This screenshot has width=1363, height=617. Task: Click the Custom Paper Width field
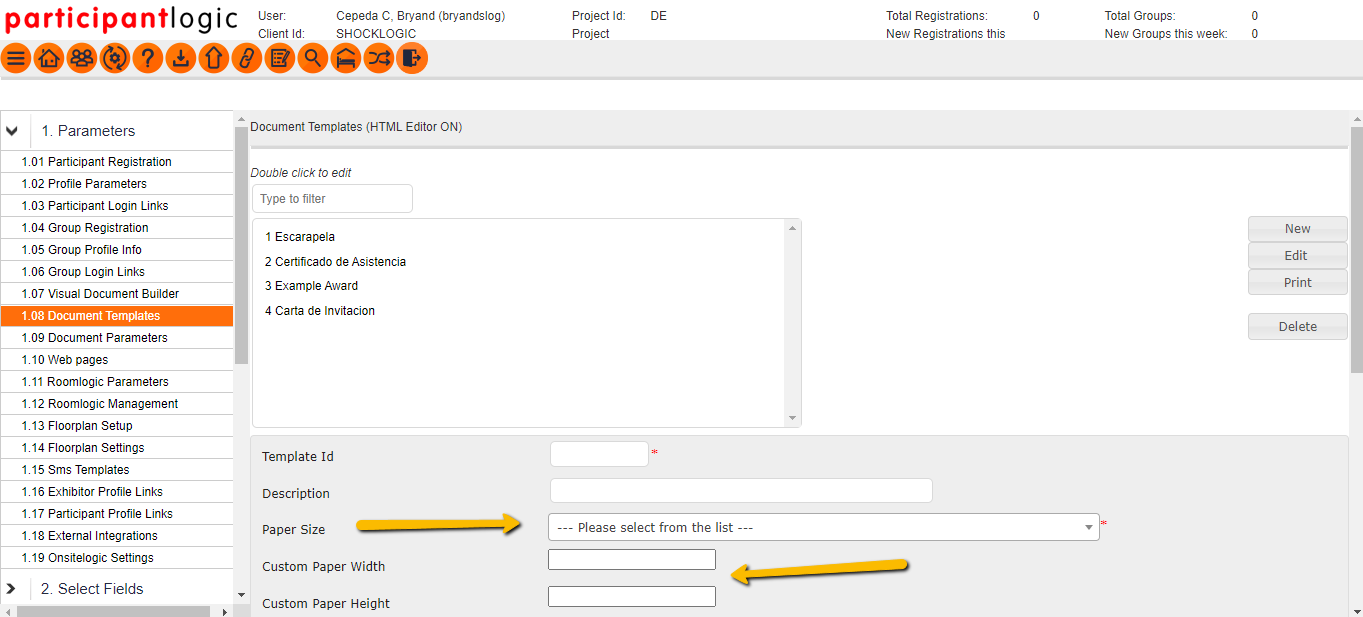(x=632, y=560)
